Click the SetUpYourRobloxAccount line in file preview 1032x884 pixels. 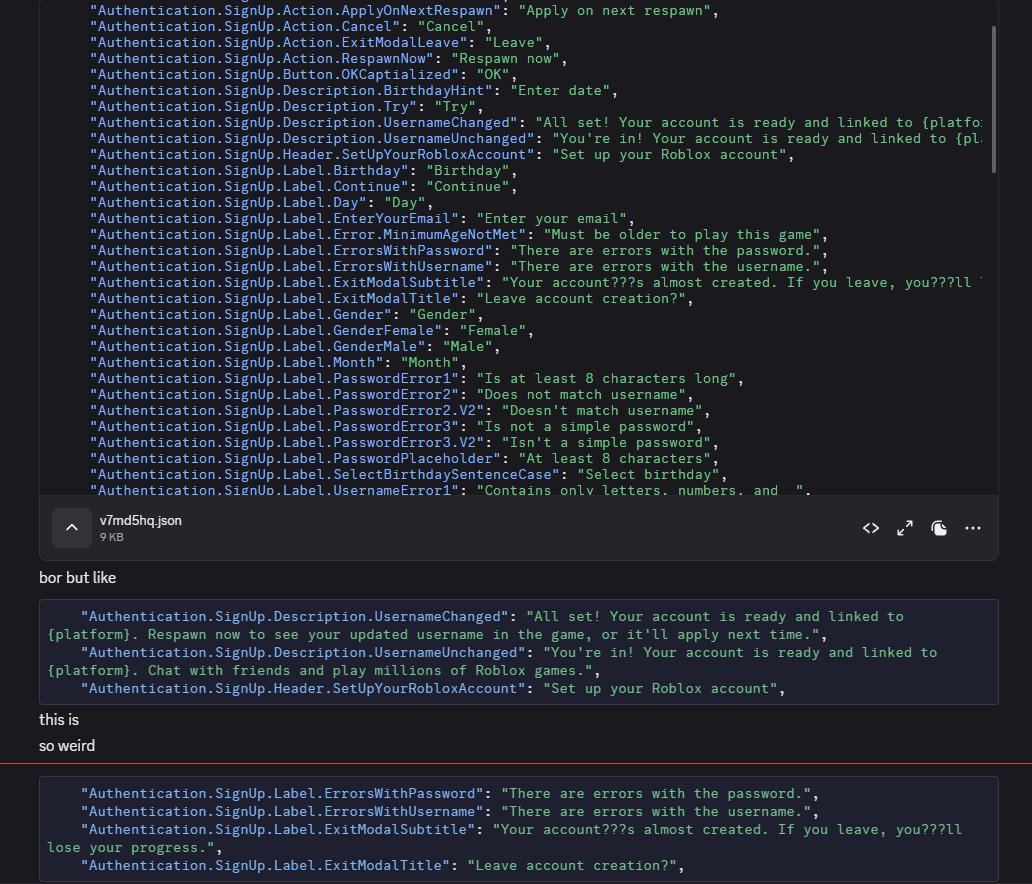coord(442,155)
